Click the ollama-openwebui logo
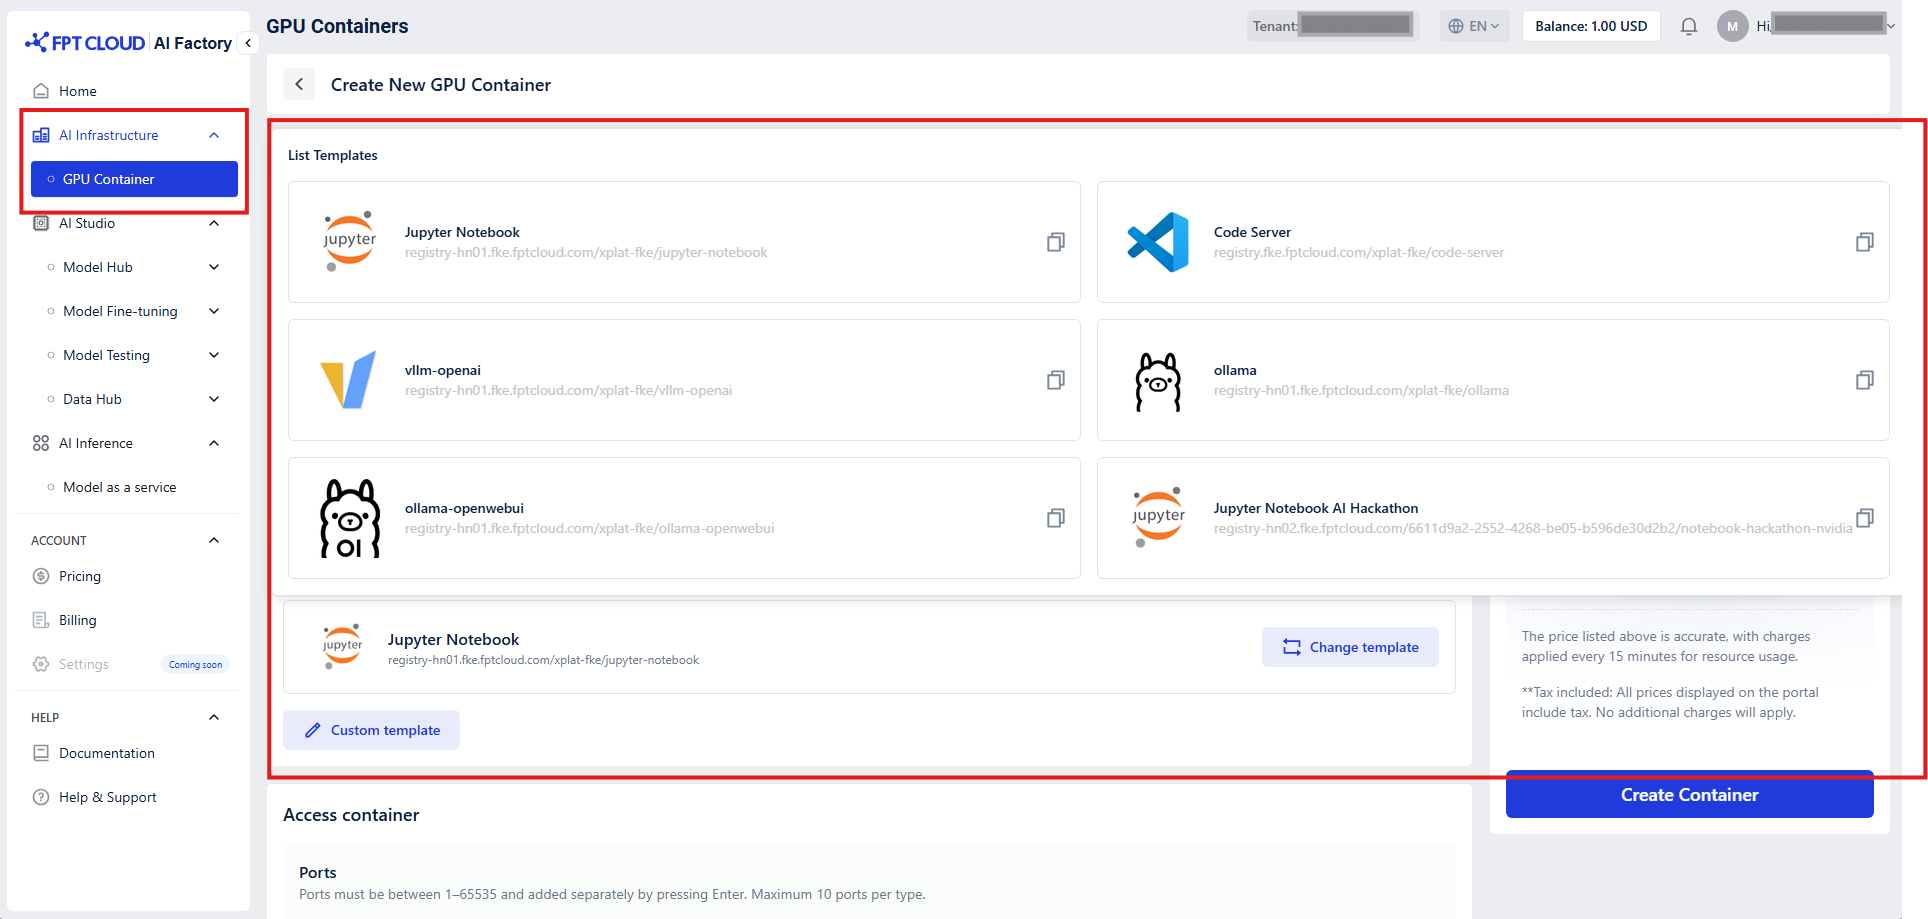 coord(350,518)
